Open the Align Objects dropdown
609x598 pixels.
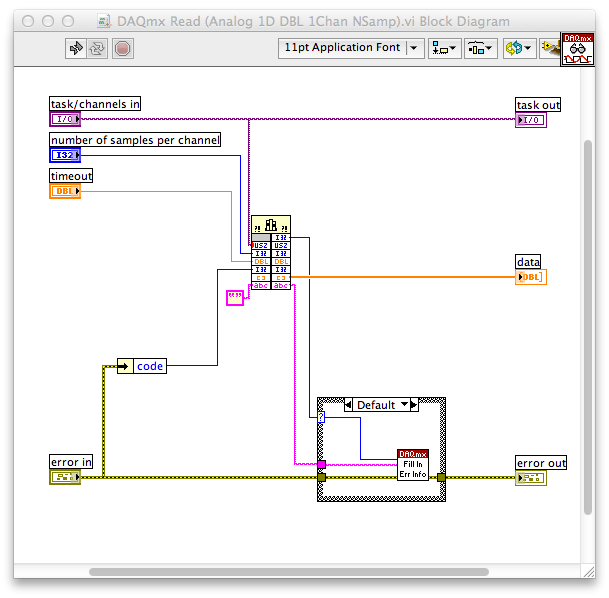click(x=445, y=49)
